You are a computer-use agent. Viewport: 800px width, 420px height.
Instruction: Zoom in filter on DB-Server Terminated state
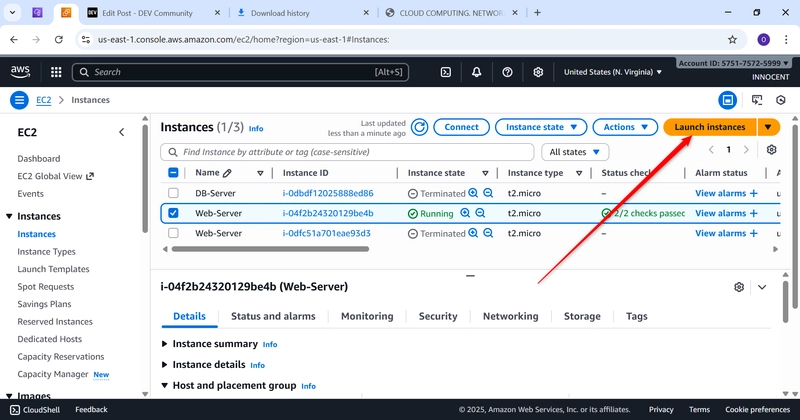click(473, 193)
